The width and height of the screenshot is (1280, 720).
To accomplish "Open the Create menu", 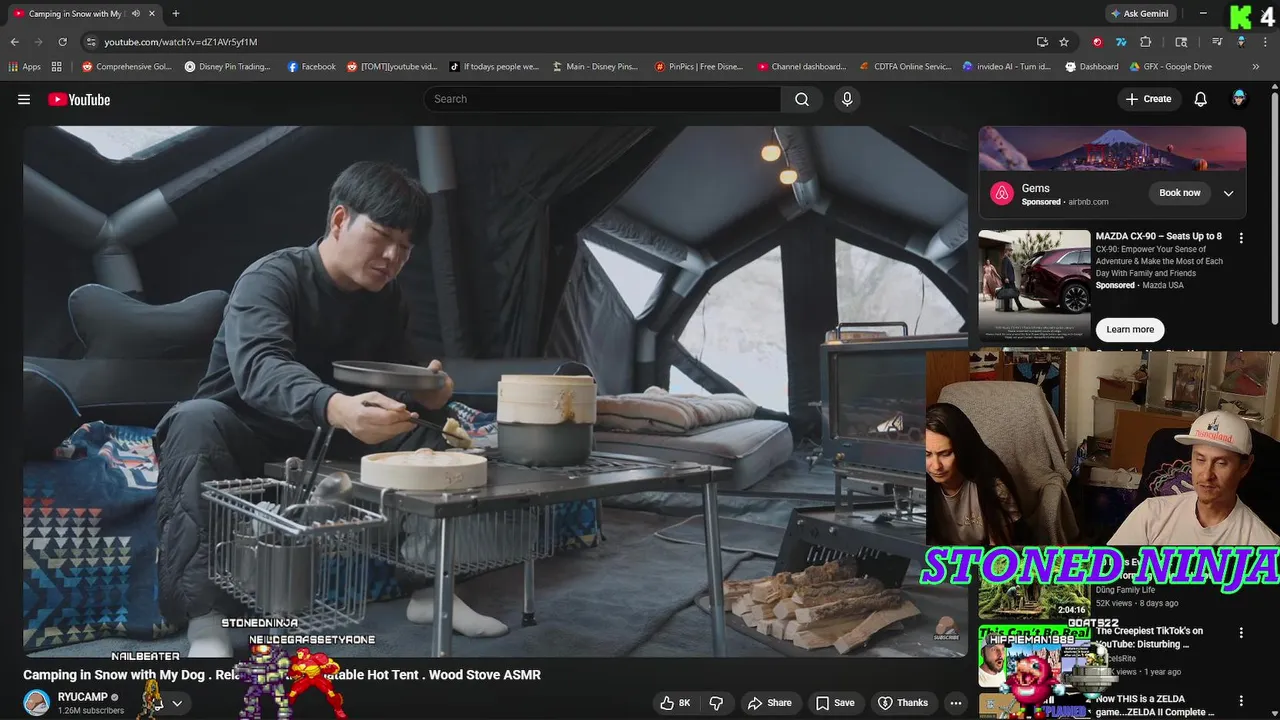I will [1148, 99].
